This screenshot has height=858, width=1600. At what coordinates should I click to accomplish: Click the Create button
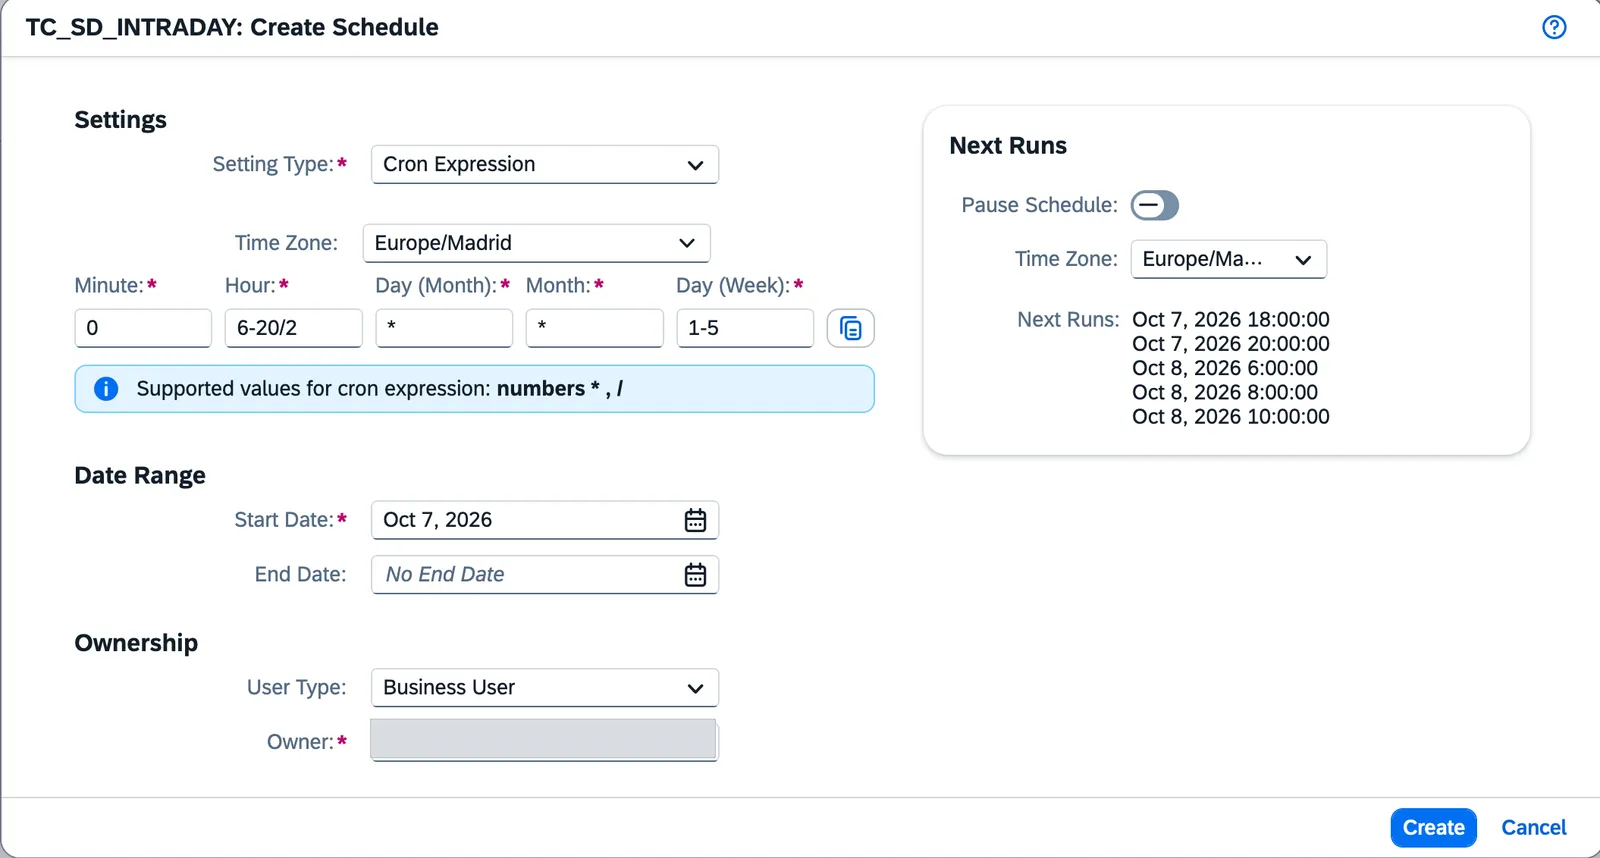pyautogui.click(x=1433, y=828)
